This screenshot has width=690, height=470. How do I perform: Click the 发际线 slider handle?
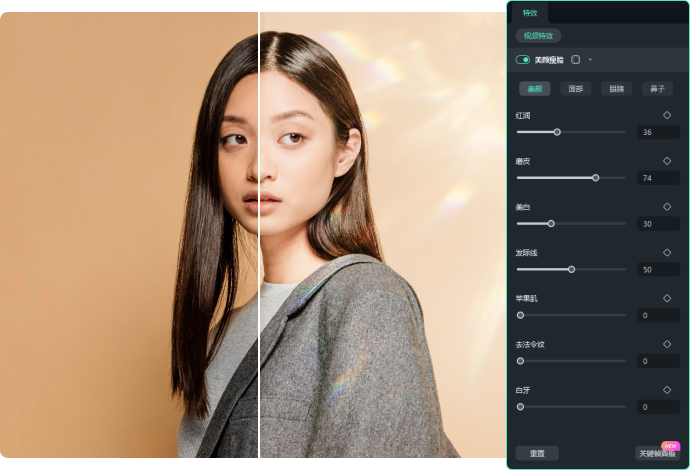pyautogui.click(x=571, y=269)
